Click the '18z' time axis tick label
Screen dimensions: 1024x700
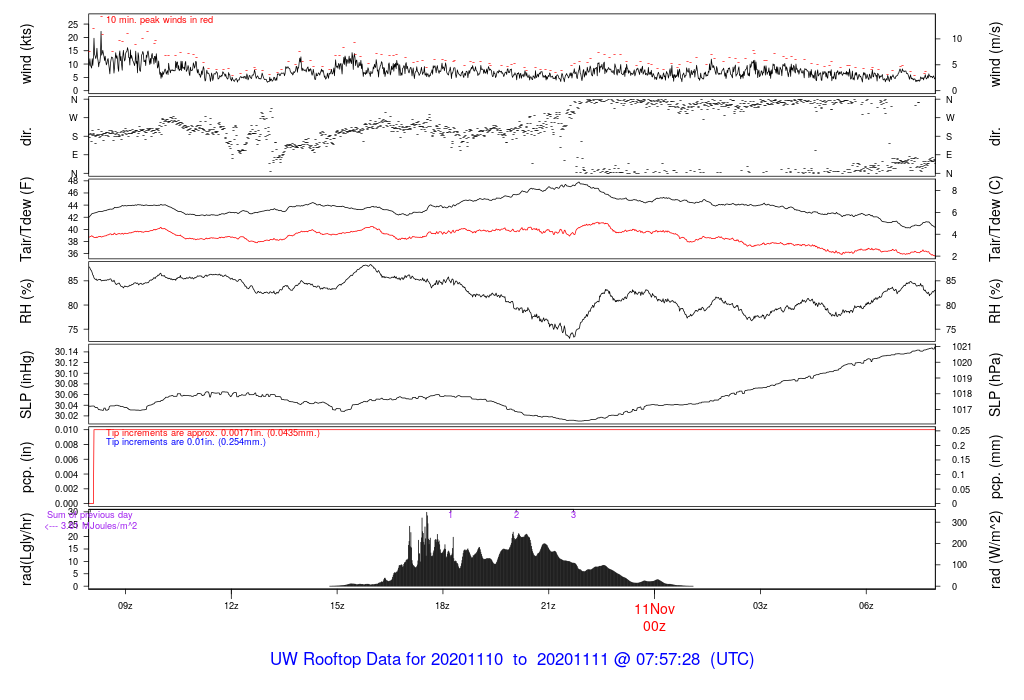pyautogui.click(x=442, y=606)
